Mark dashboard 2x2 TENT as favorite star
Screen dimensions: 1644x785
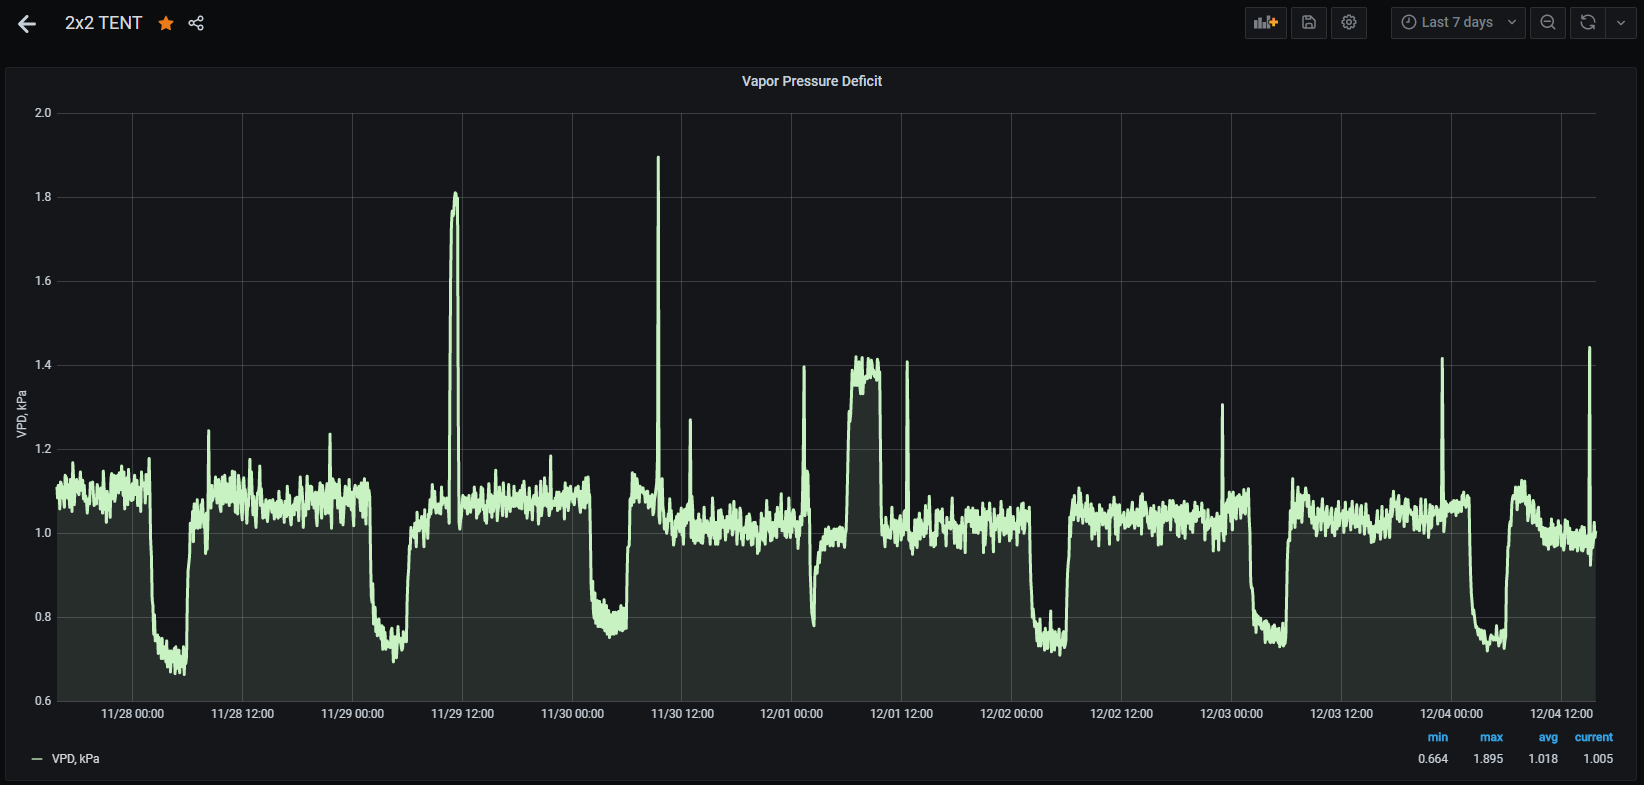[x=166, y=23]
